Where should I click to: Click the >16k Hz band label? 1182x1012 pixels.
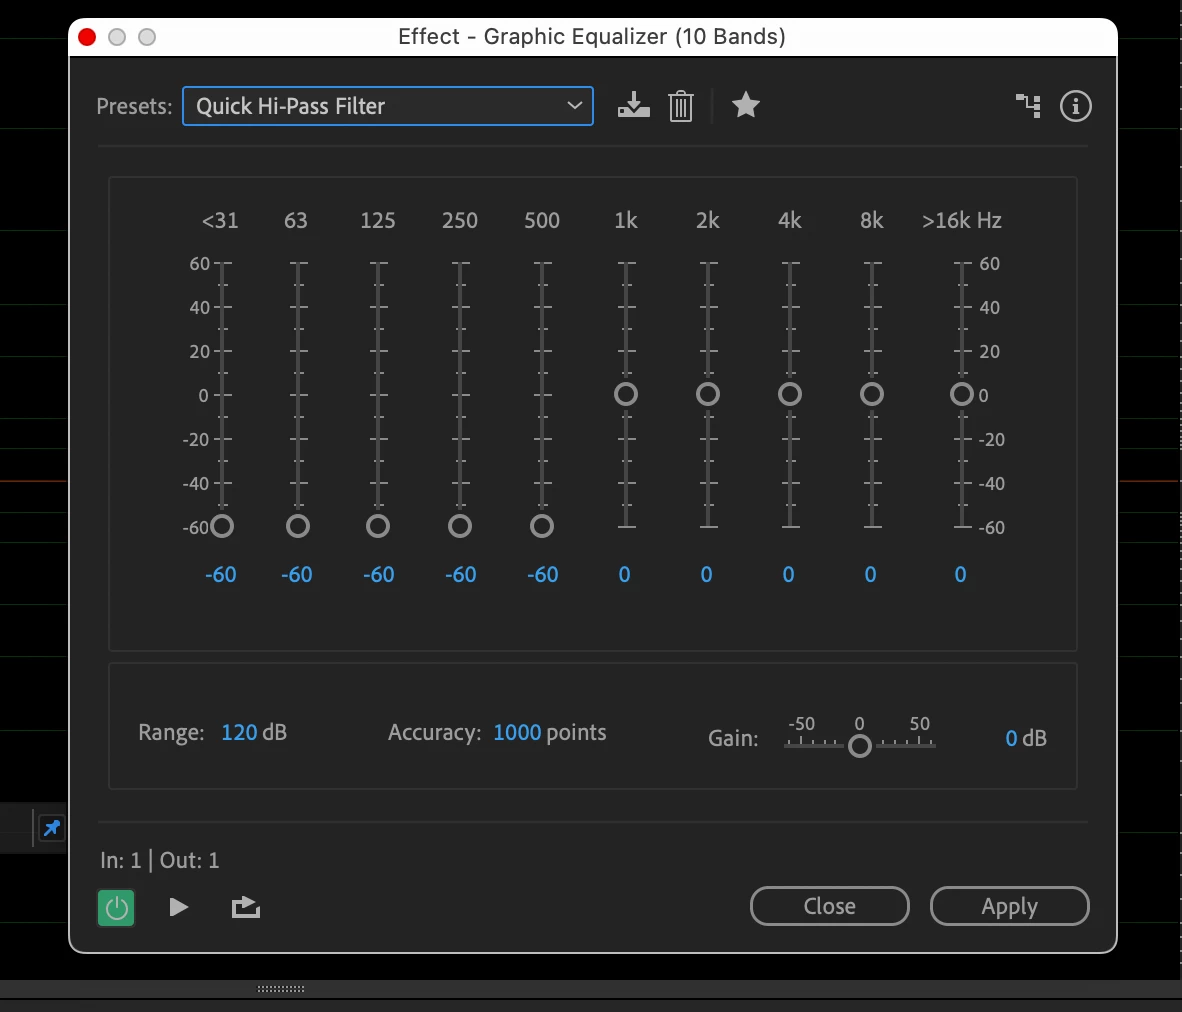(962, 220)
